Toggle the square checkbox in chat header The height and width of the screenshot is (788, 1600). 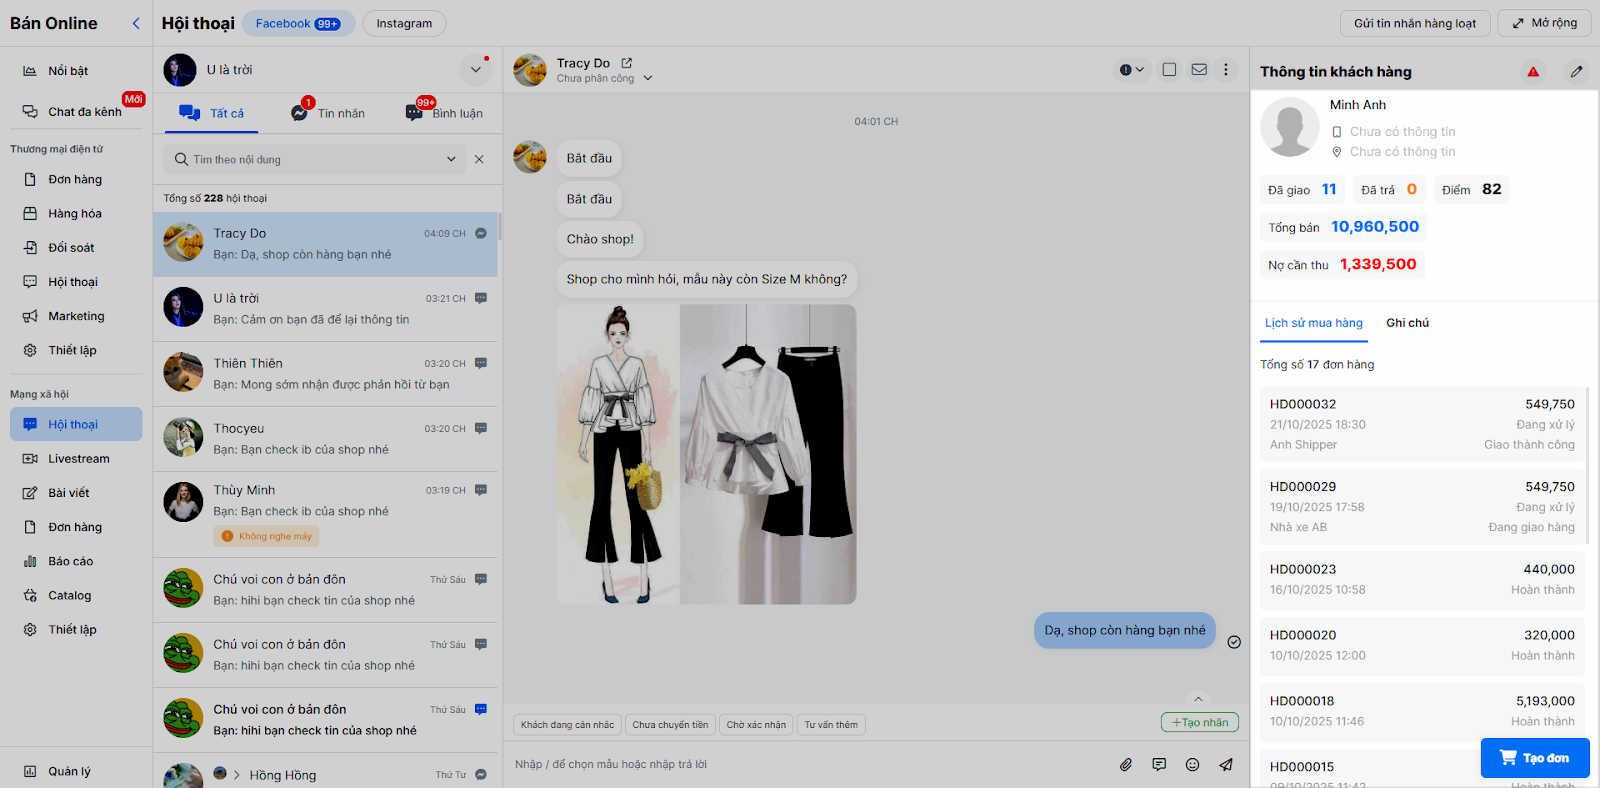1169,70
